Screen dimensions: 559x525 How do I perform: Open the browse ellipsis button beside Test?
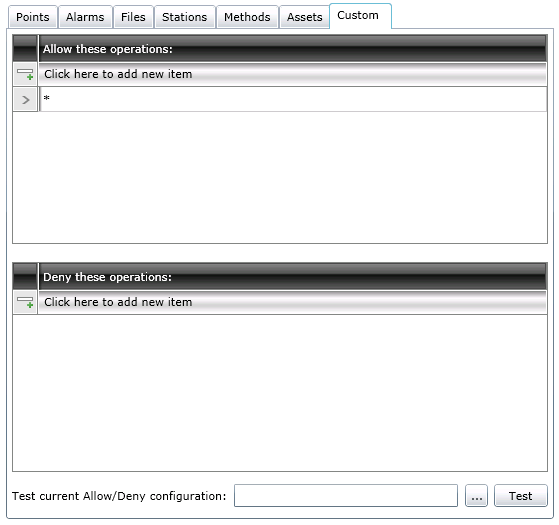point(476,496)
